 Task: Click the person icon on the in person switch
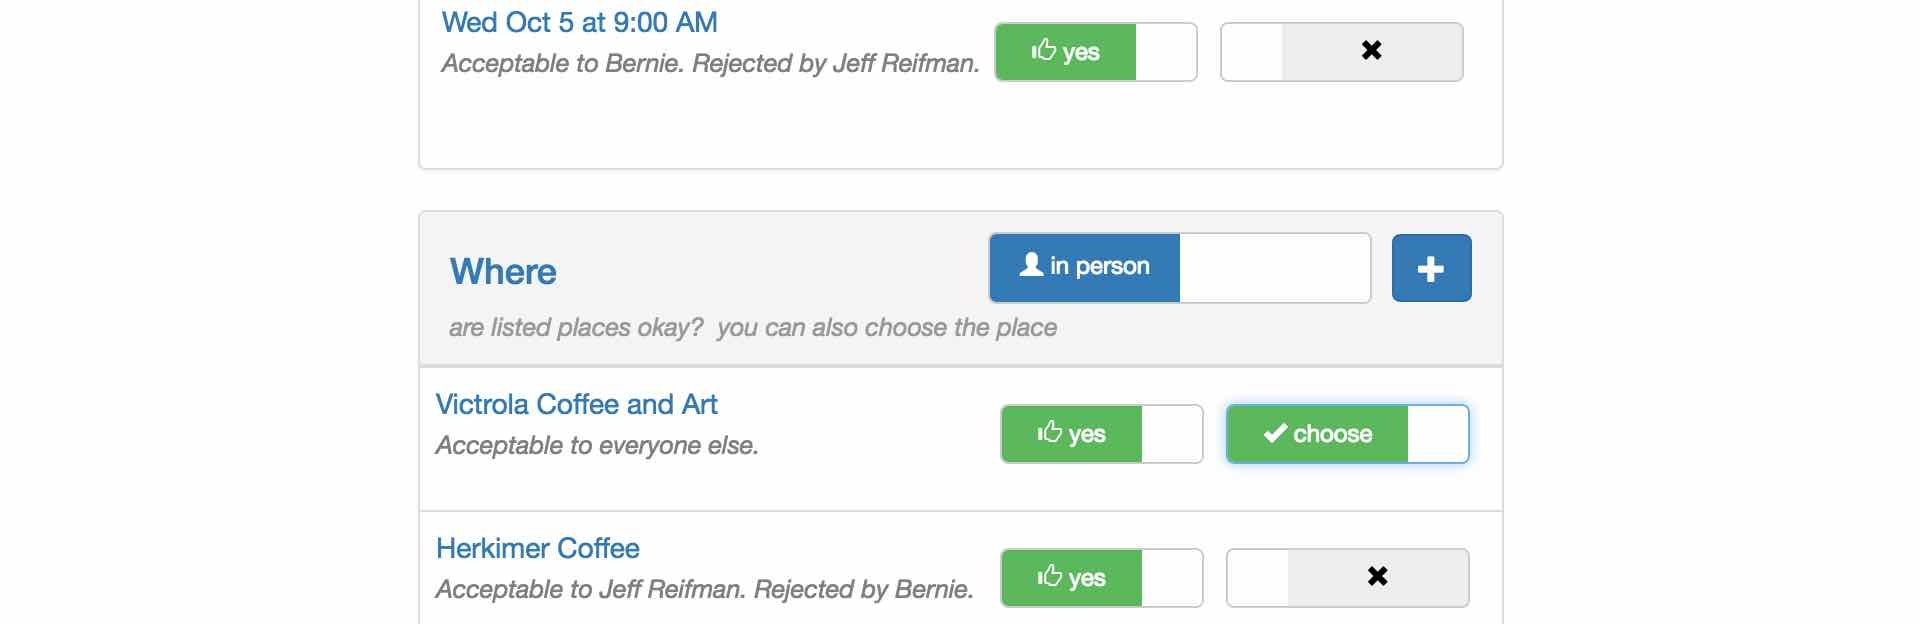[1031, 265]
